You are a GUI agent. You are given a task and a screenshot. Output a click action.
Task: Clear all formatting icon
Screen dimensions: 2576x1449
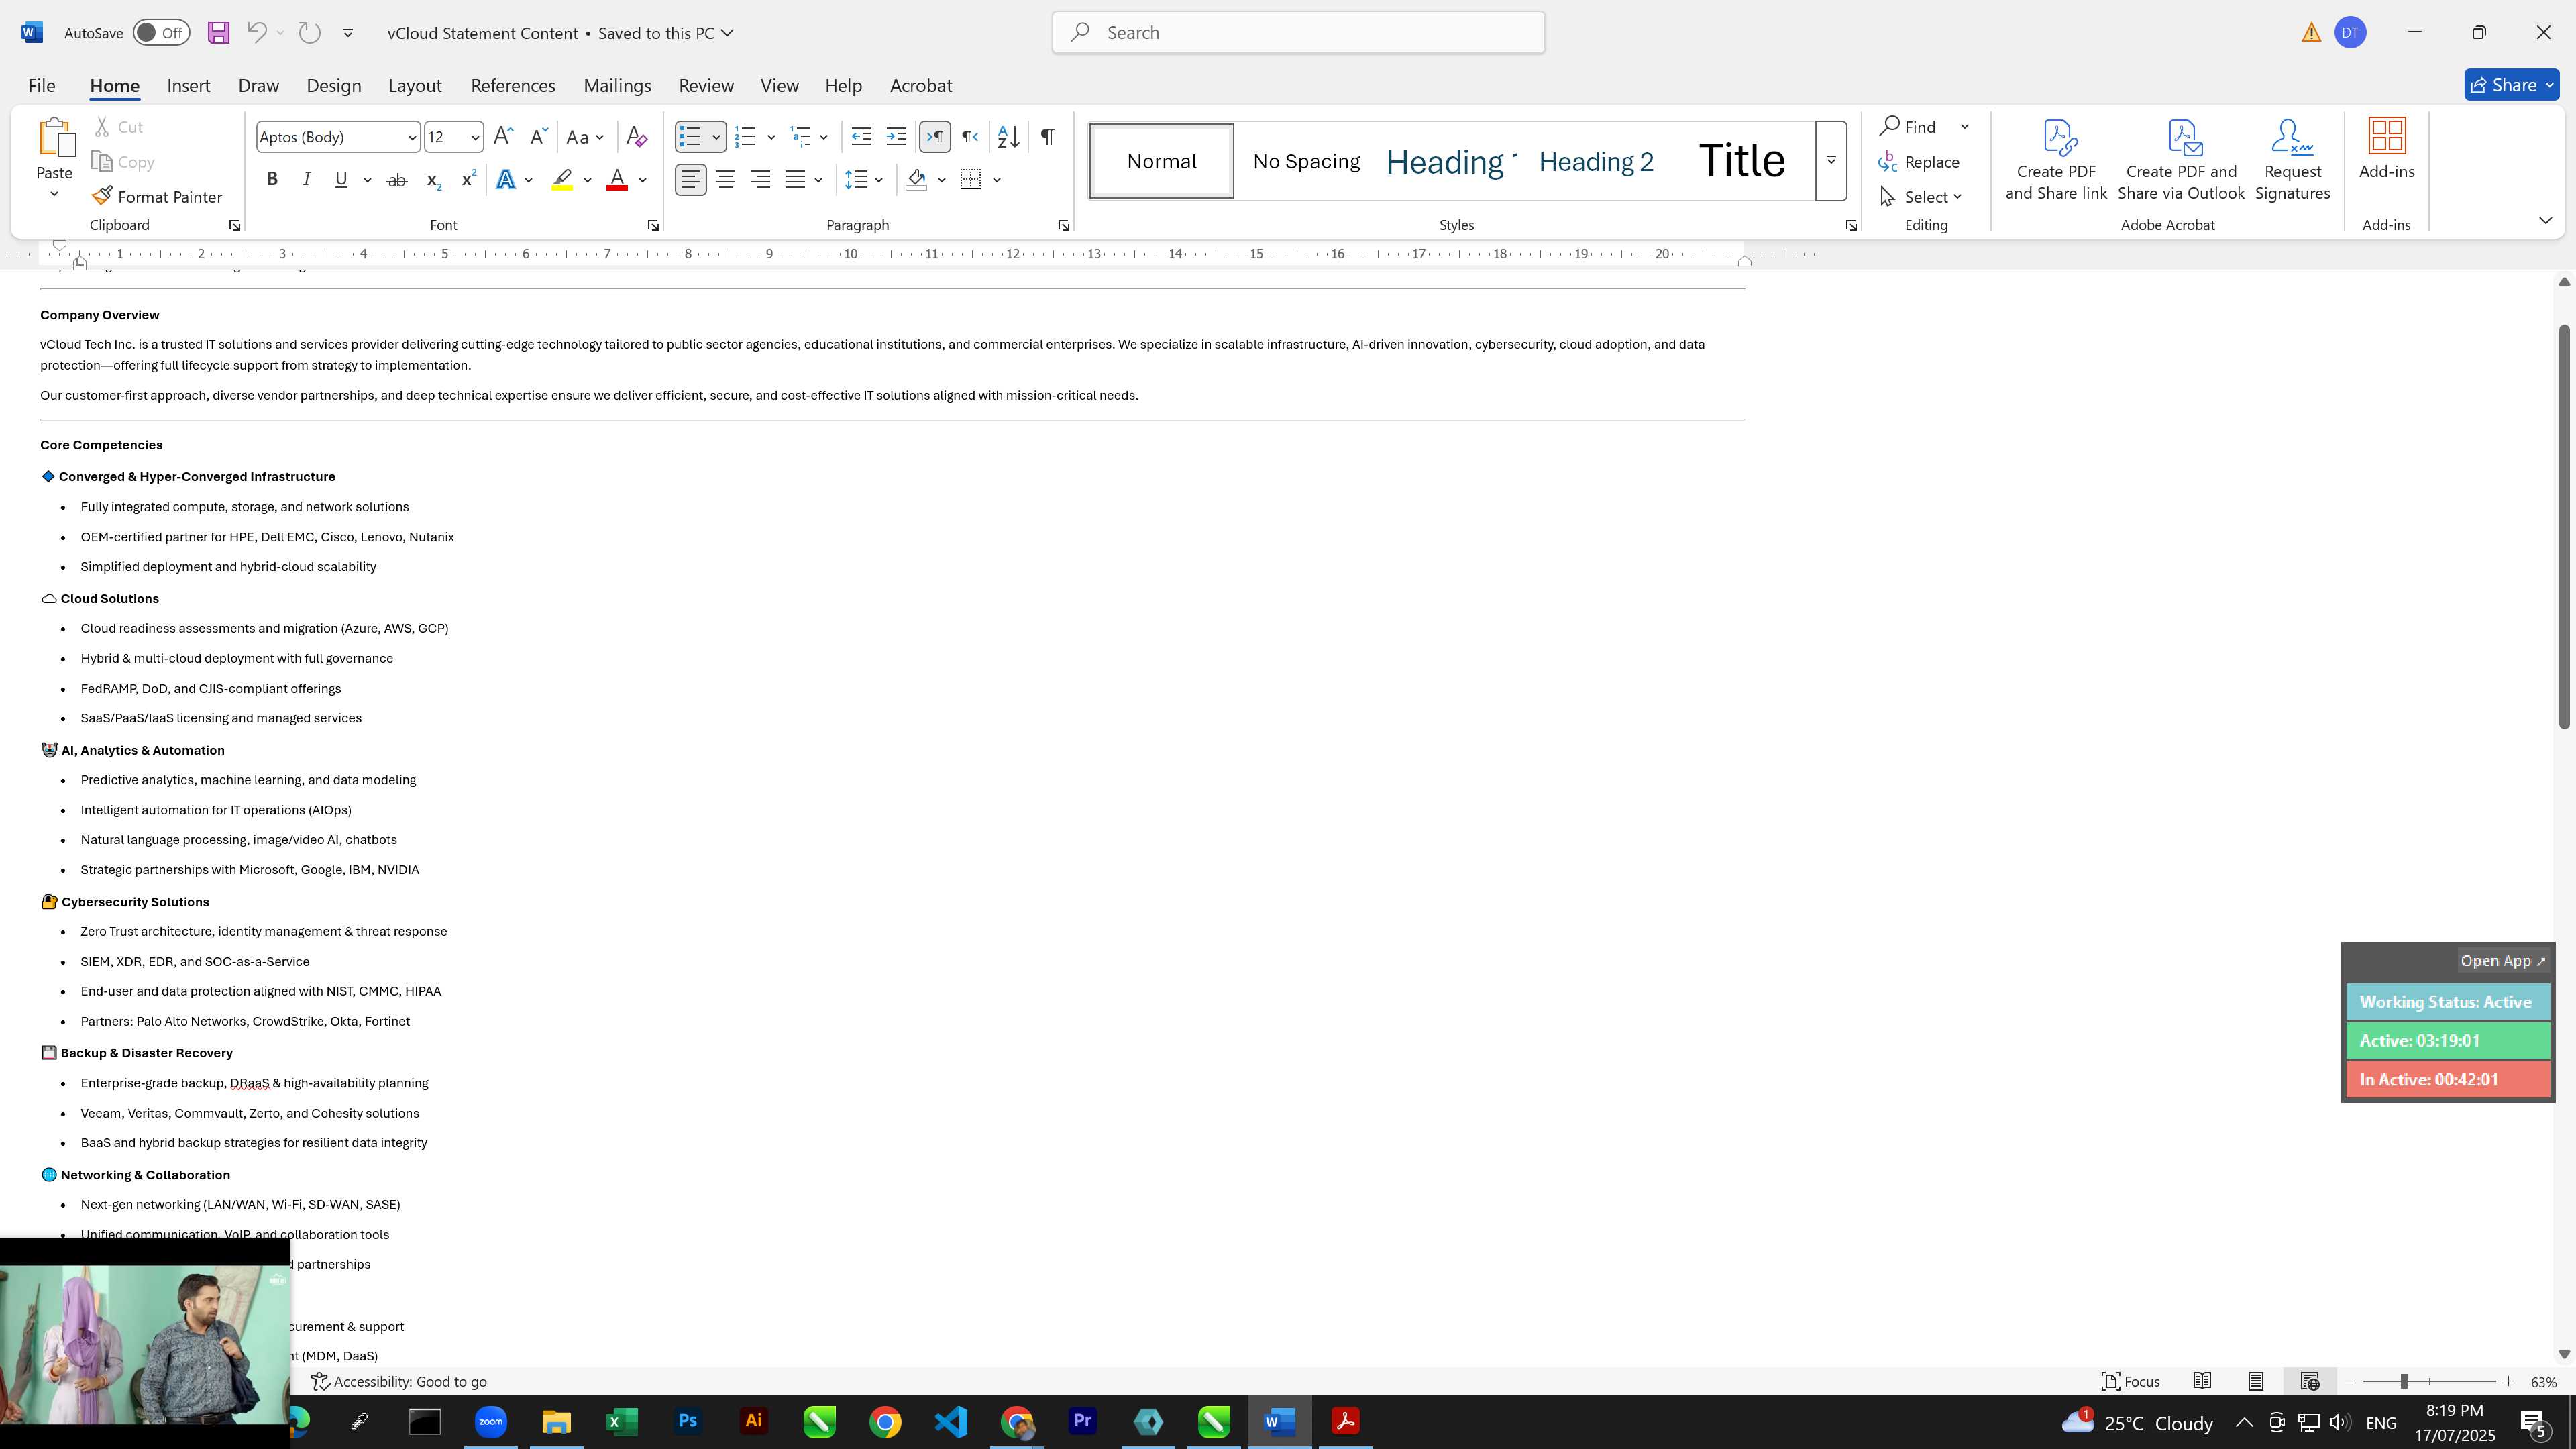coord(636,137)
